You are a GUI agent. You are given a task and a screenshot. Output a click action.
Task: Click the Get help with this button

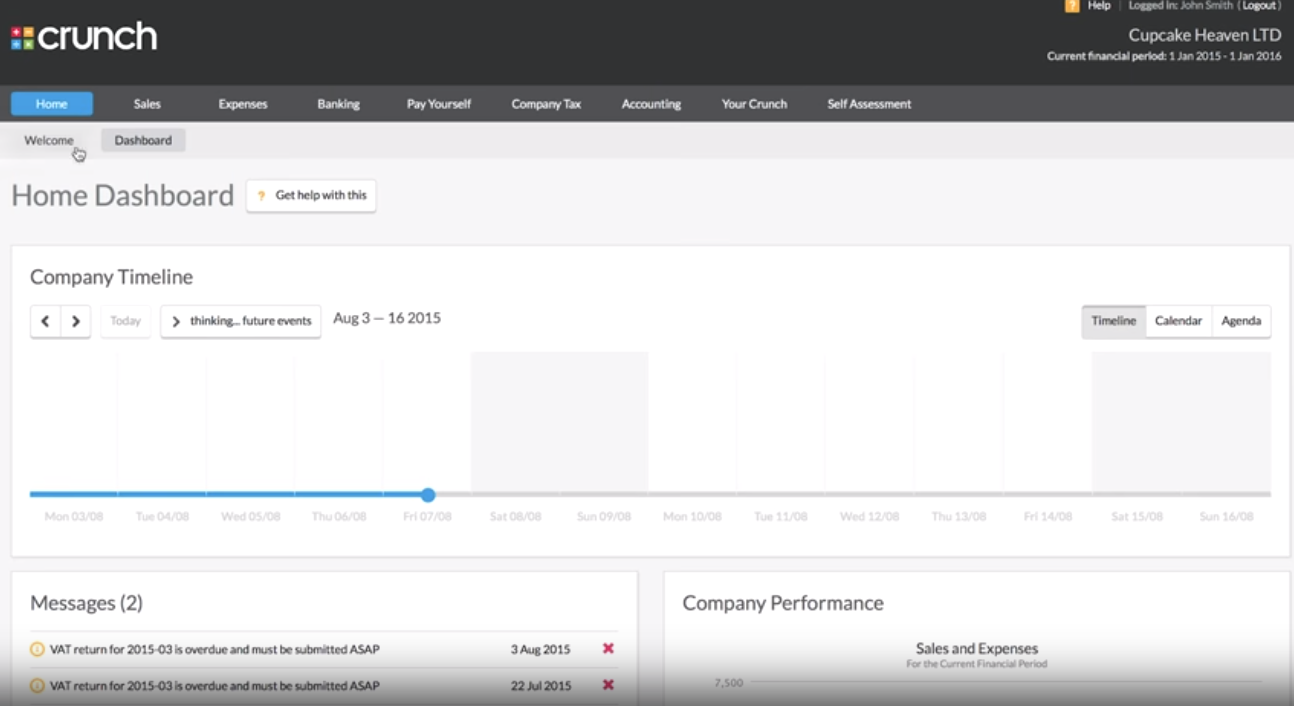(x=311, y=195)
